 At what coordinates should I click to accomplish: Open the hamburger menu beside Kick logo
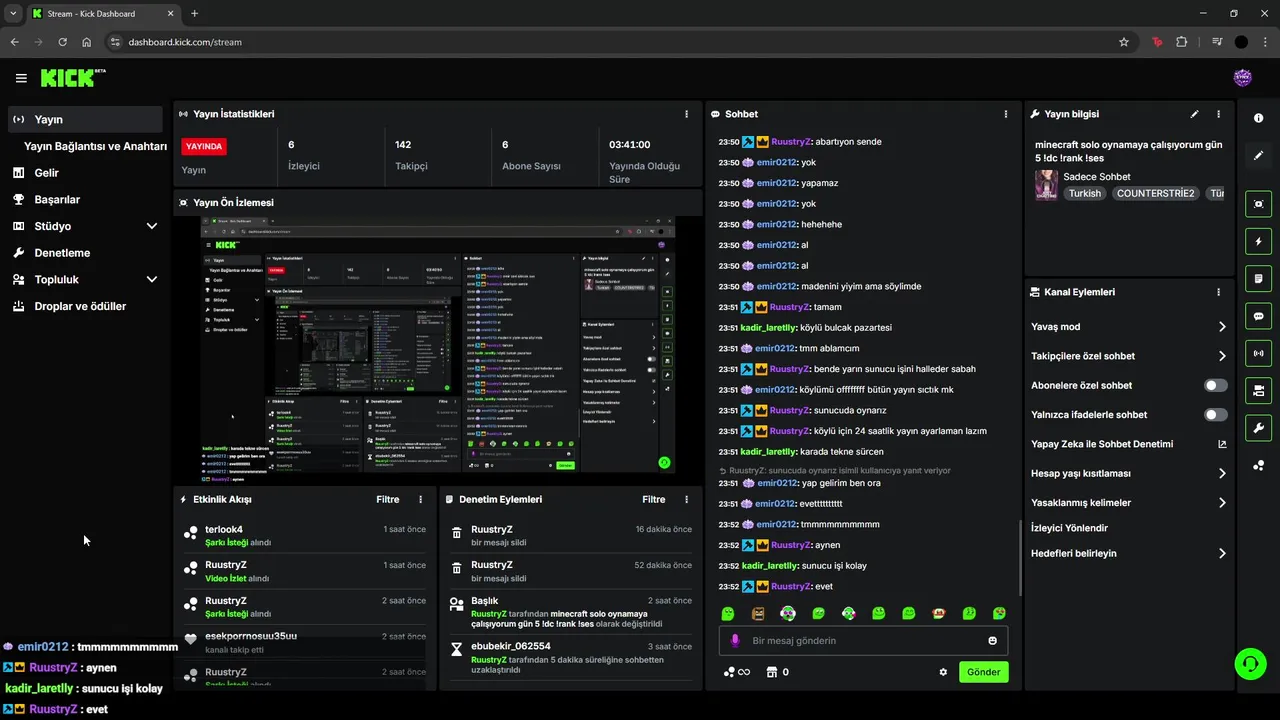pos(21,78)
